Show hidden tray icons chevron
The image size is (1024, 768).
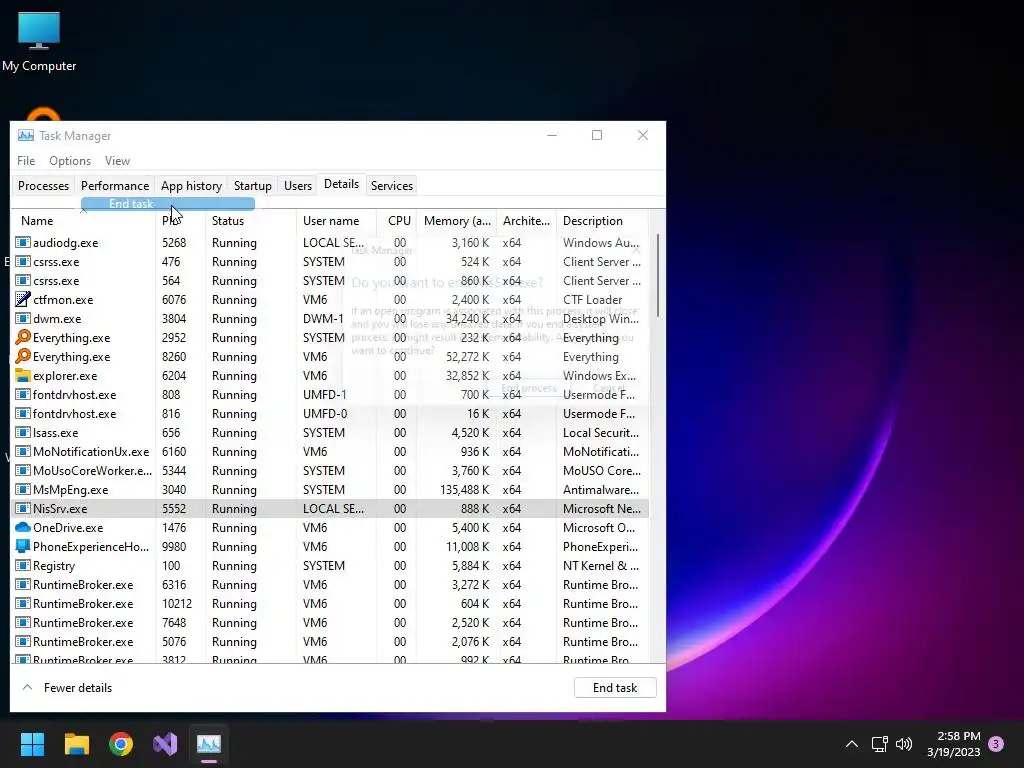852,744
